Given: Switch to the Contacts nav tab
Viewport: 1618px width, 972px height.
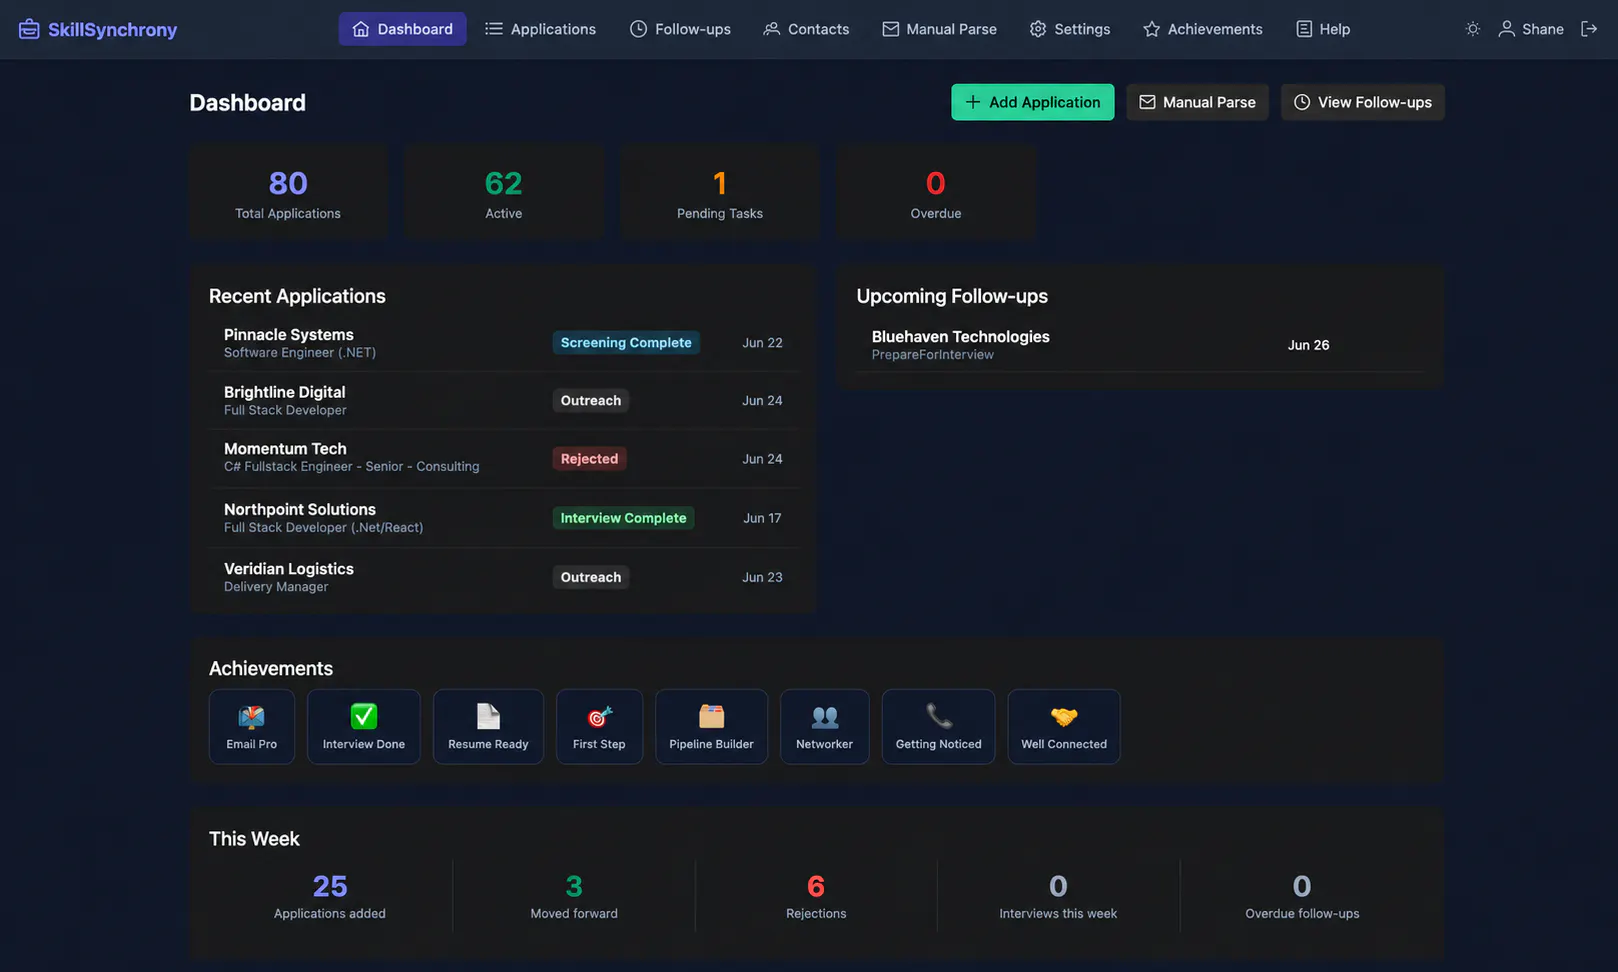Looking at the screenshot, I should pos(806,29).
